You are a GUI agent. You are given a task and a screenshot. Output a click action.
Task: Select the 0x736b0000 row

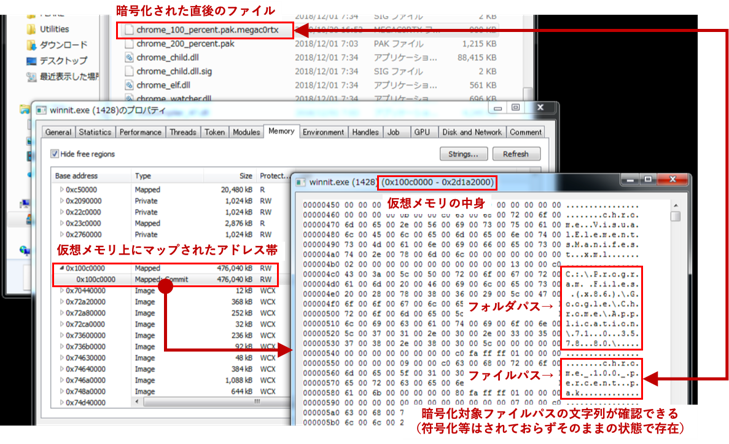click(171, 346)
